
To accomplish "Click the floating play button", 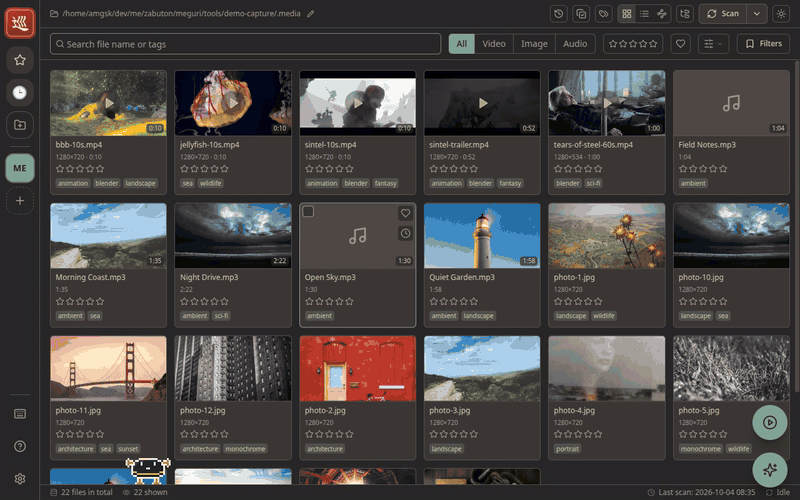I will click(769, 422).
